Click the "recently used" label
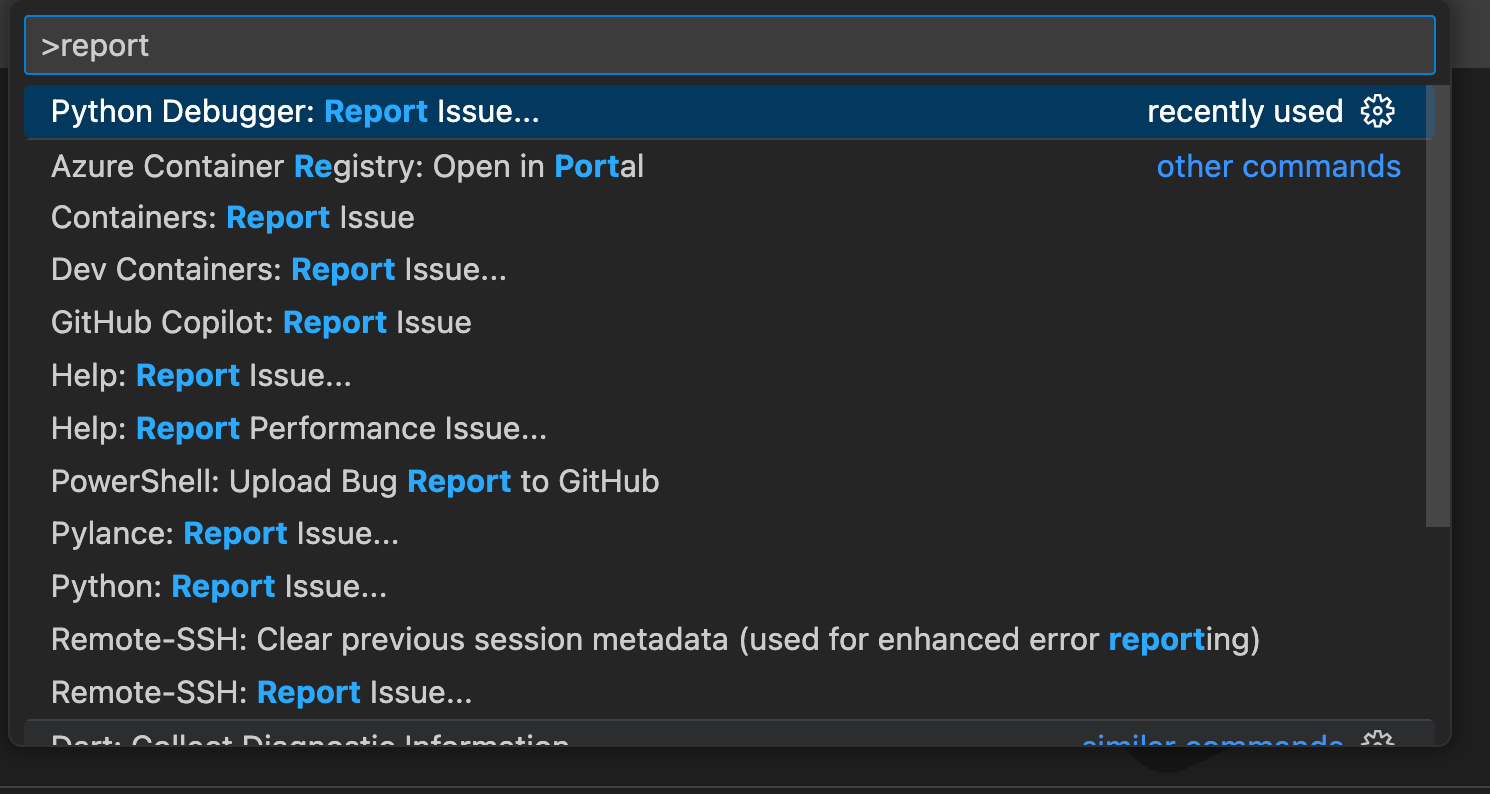The width and height of the screenshot is (1490, 794). (1244, 112)
